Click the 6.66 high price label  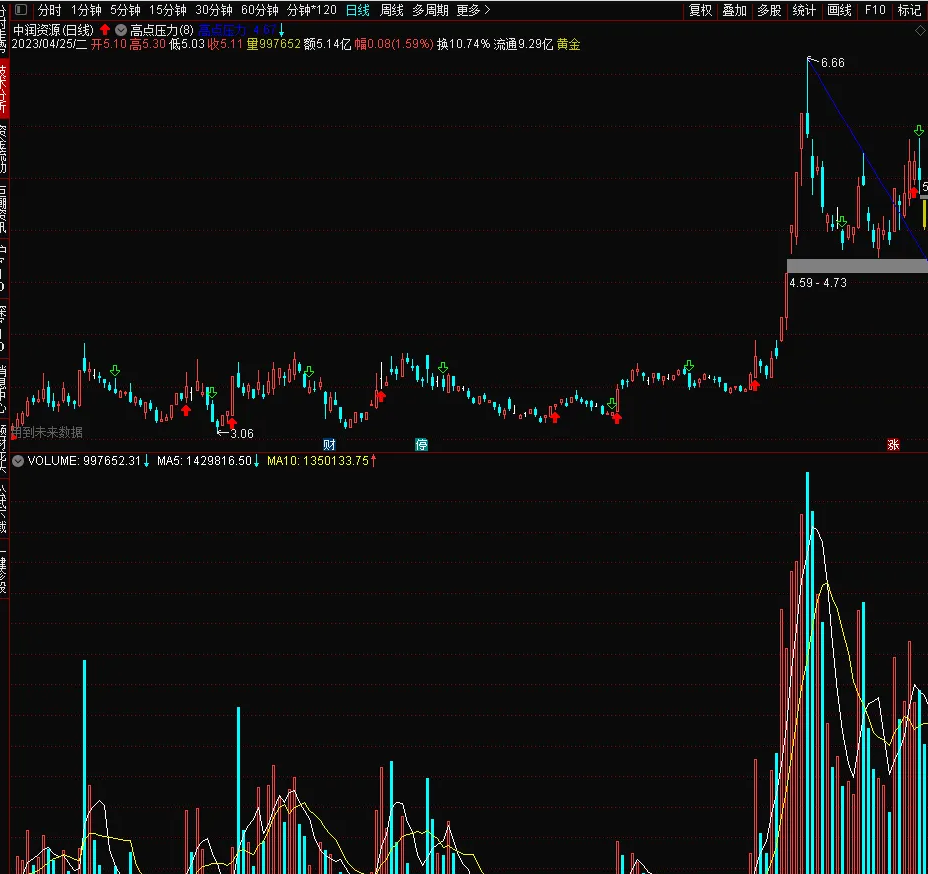tap(833, 63)
